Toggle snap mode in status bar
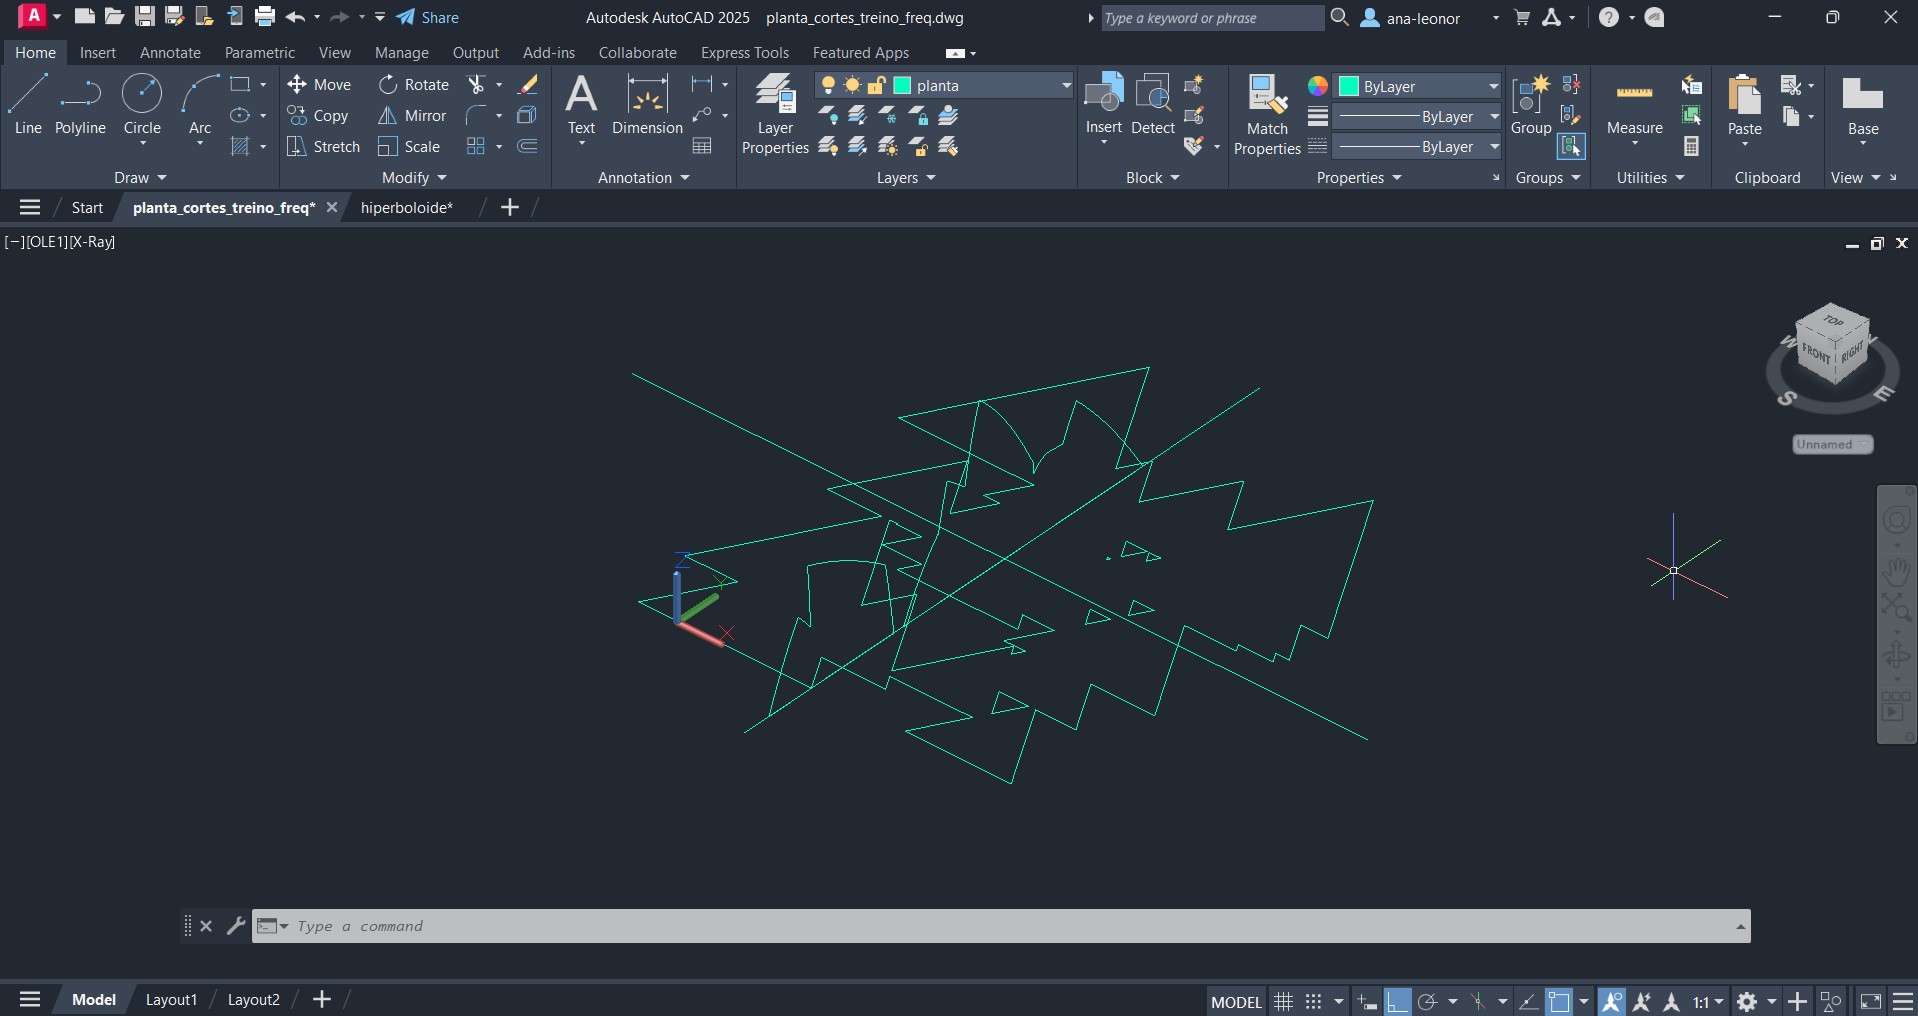The width and height of the screenshot is (1918, 1016). (x=1314, y=1001)
